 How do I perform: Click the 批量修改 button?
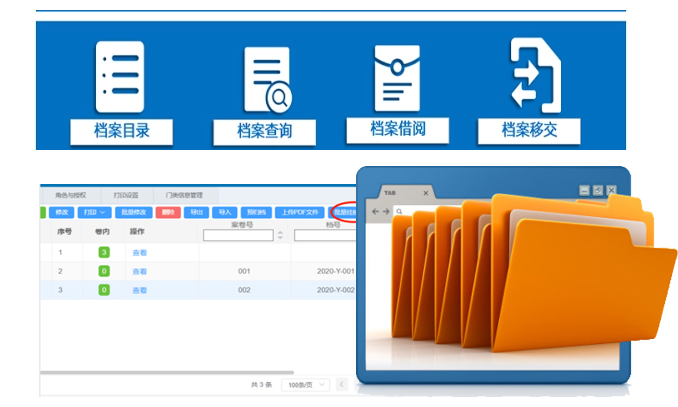click(x=132, y=212)
